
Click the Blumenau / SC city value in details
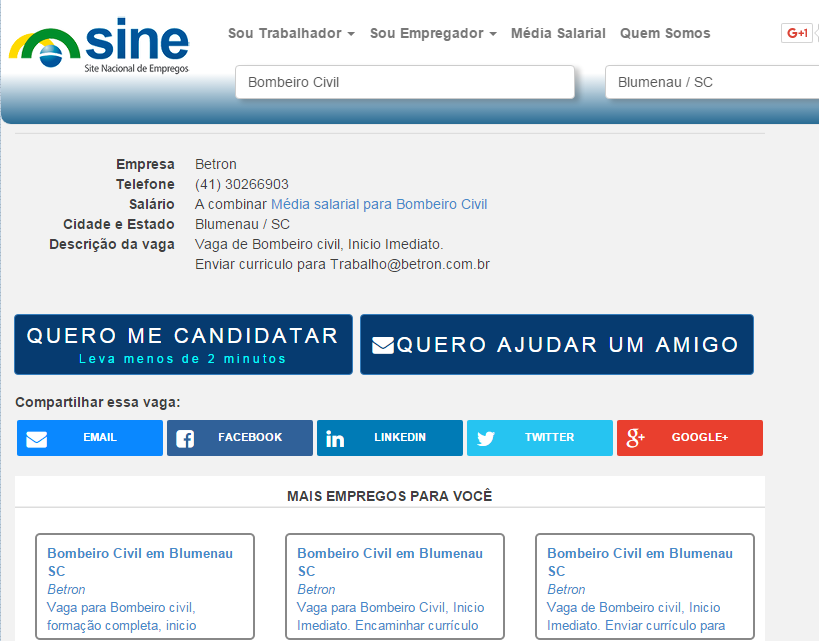pyautogui.click(x=242, y=224)
